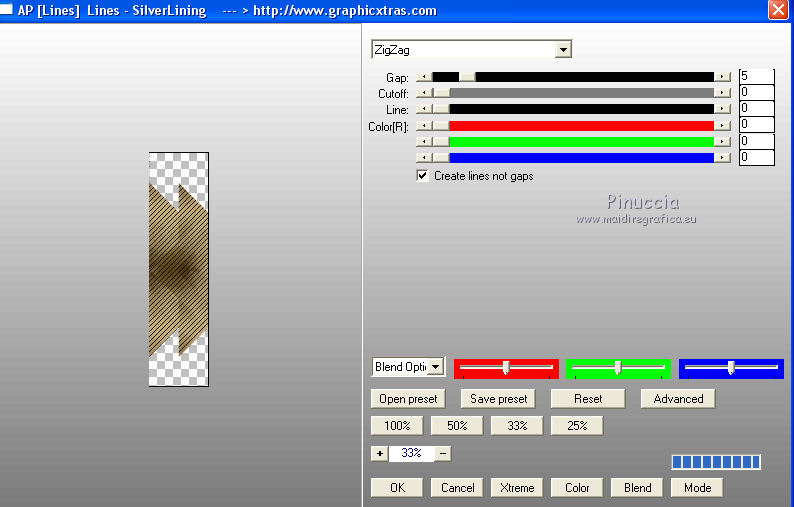The width and height of the screenshot is (794, 507).
Task: Click the Mode button
Action: (x=697, y=488)
